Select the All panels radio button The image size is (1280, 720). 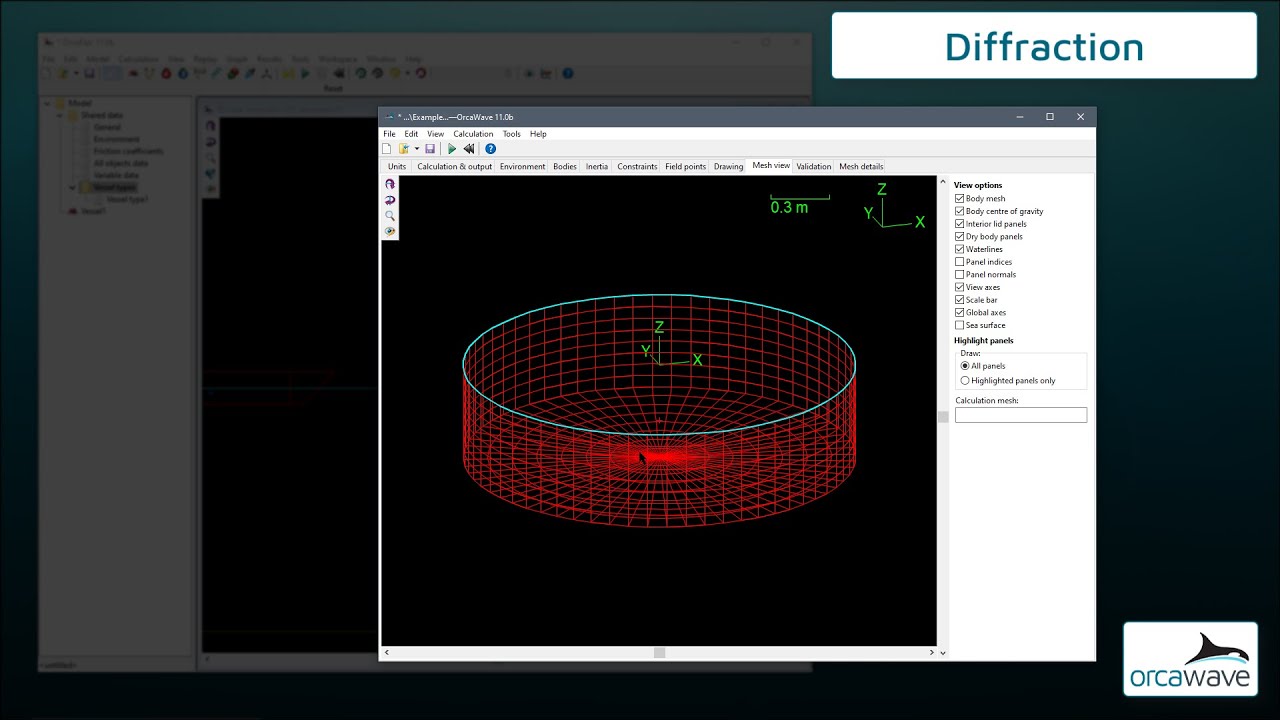click(x=965, y=366)
